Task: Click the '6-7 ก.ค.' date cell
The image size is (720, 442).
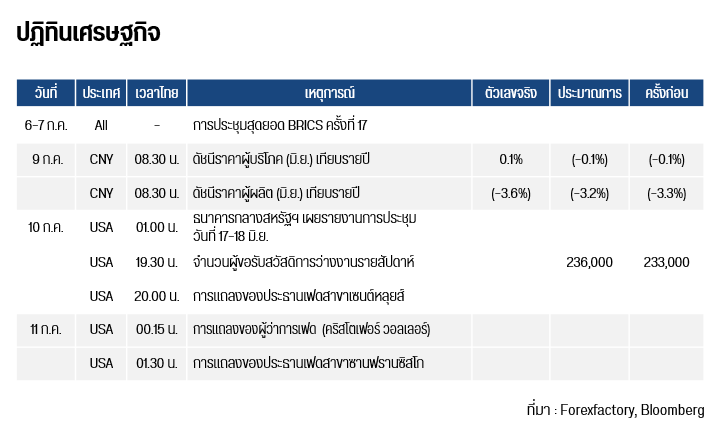Action: point(46,126)
